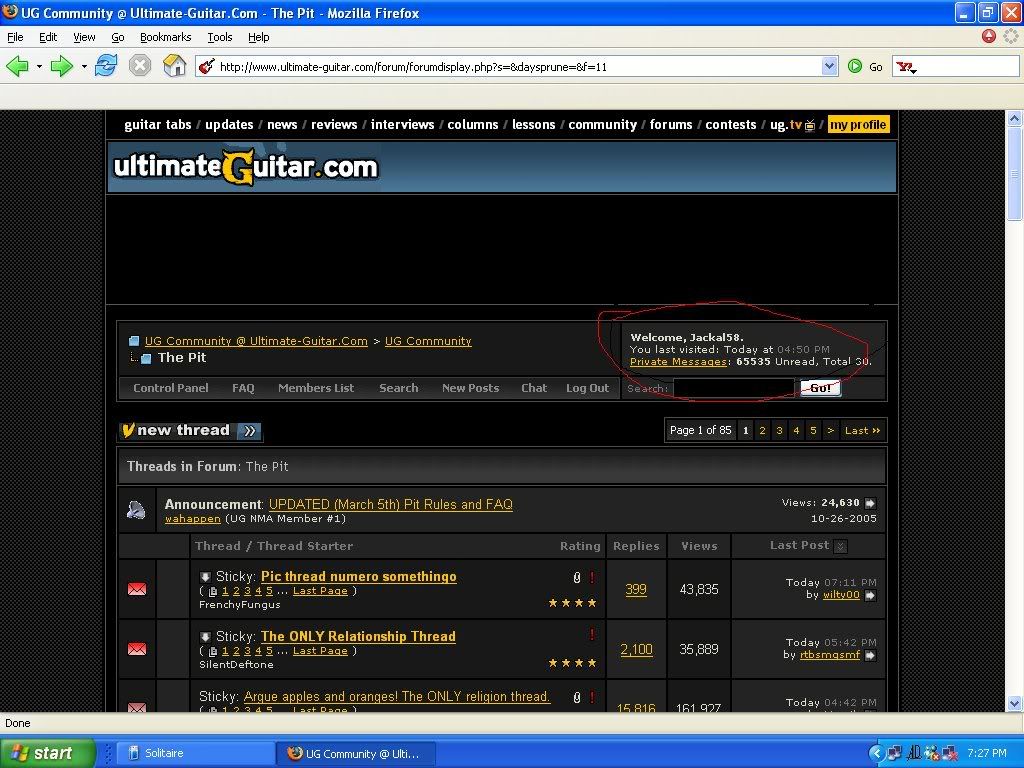Go to page 2 of the thread list
The image size is (1024, 768).
[x=762, y=430]
